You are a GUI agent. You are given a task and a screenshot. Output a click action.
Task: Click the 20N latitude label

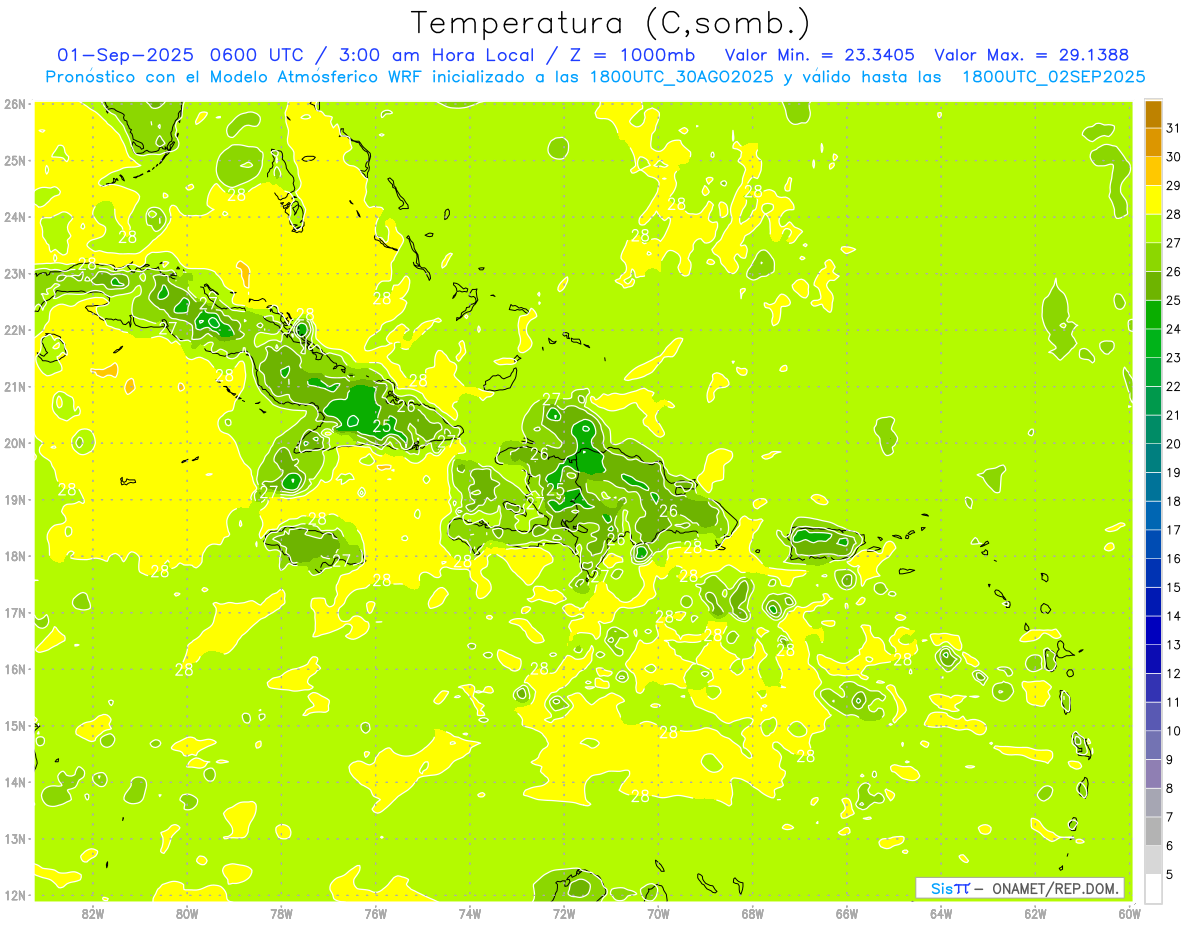15,443
